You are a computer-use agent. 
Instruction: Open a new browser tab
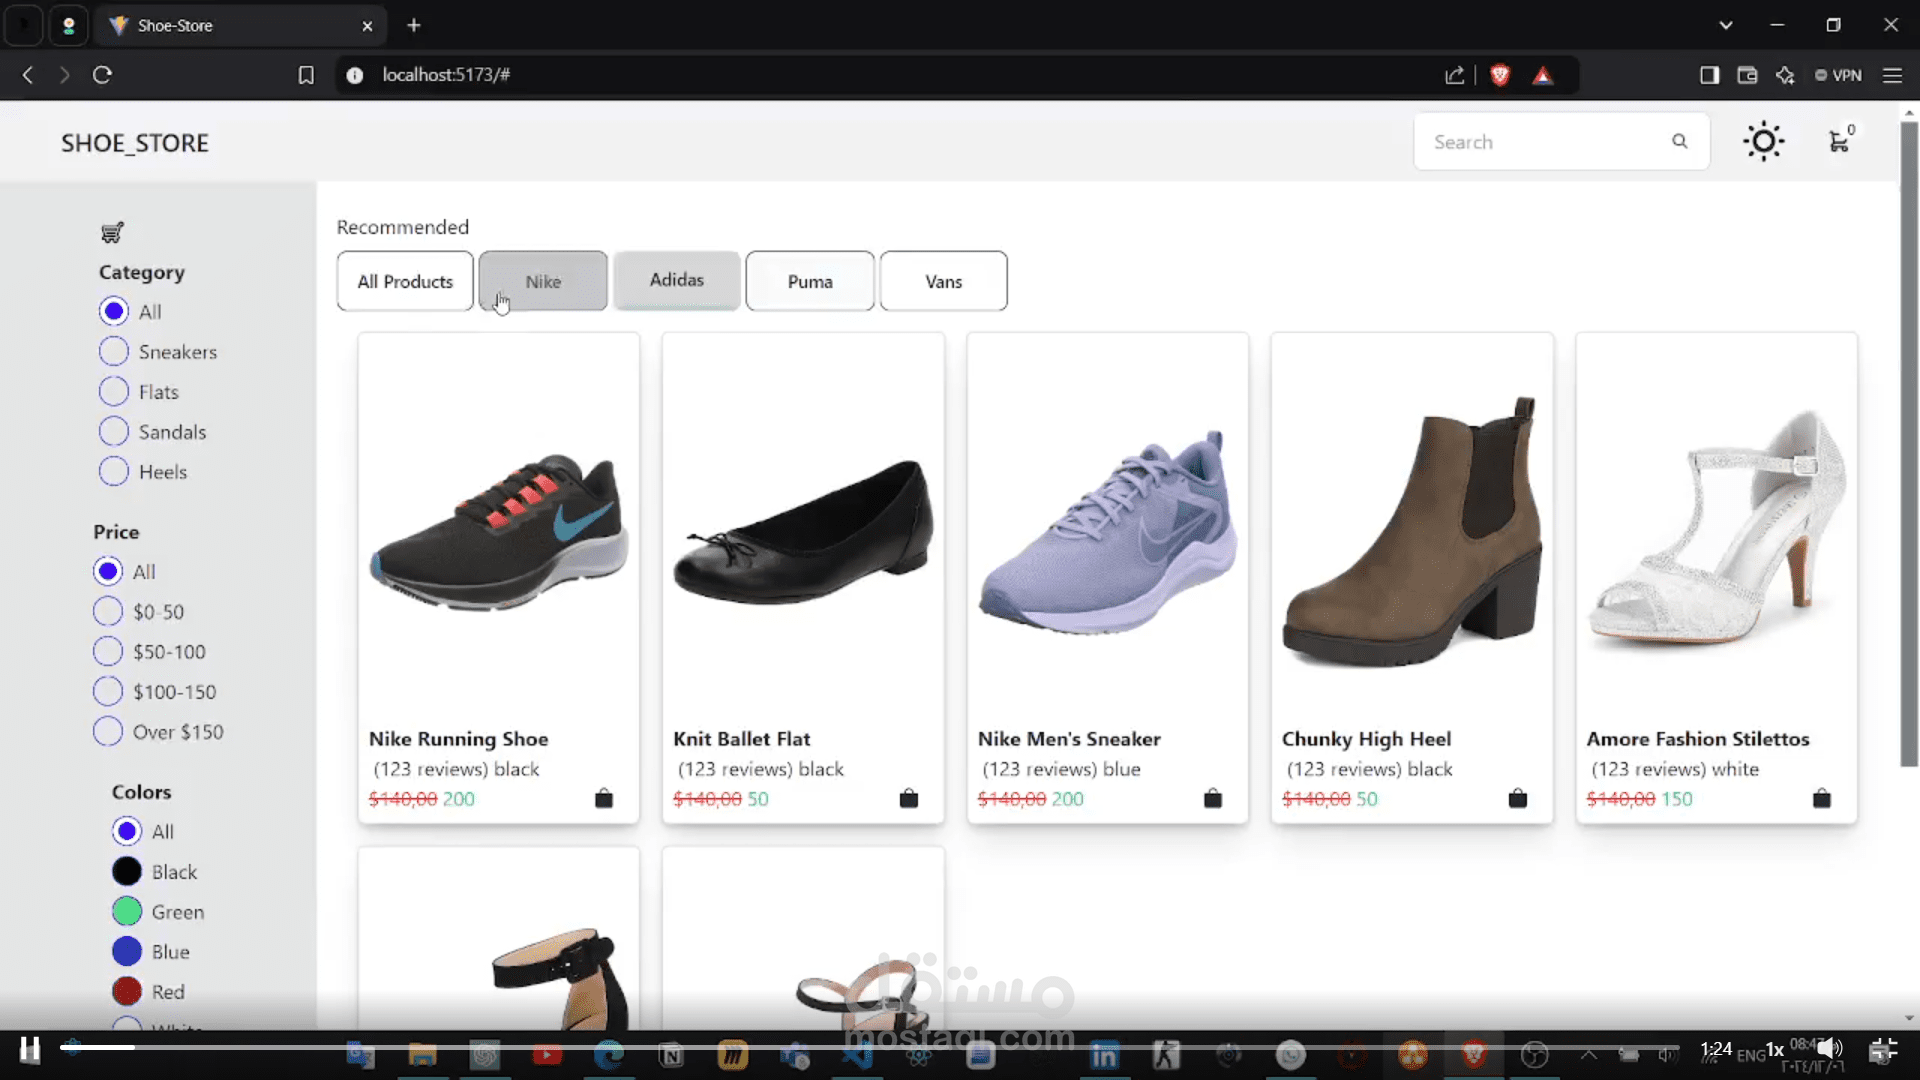[x=414, y=25]
